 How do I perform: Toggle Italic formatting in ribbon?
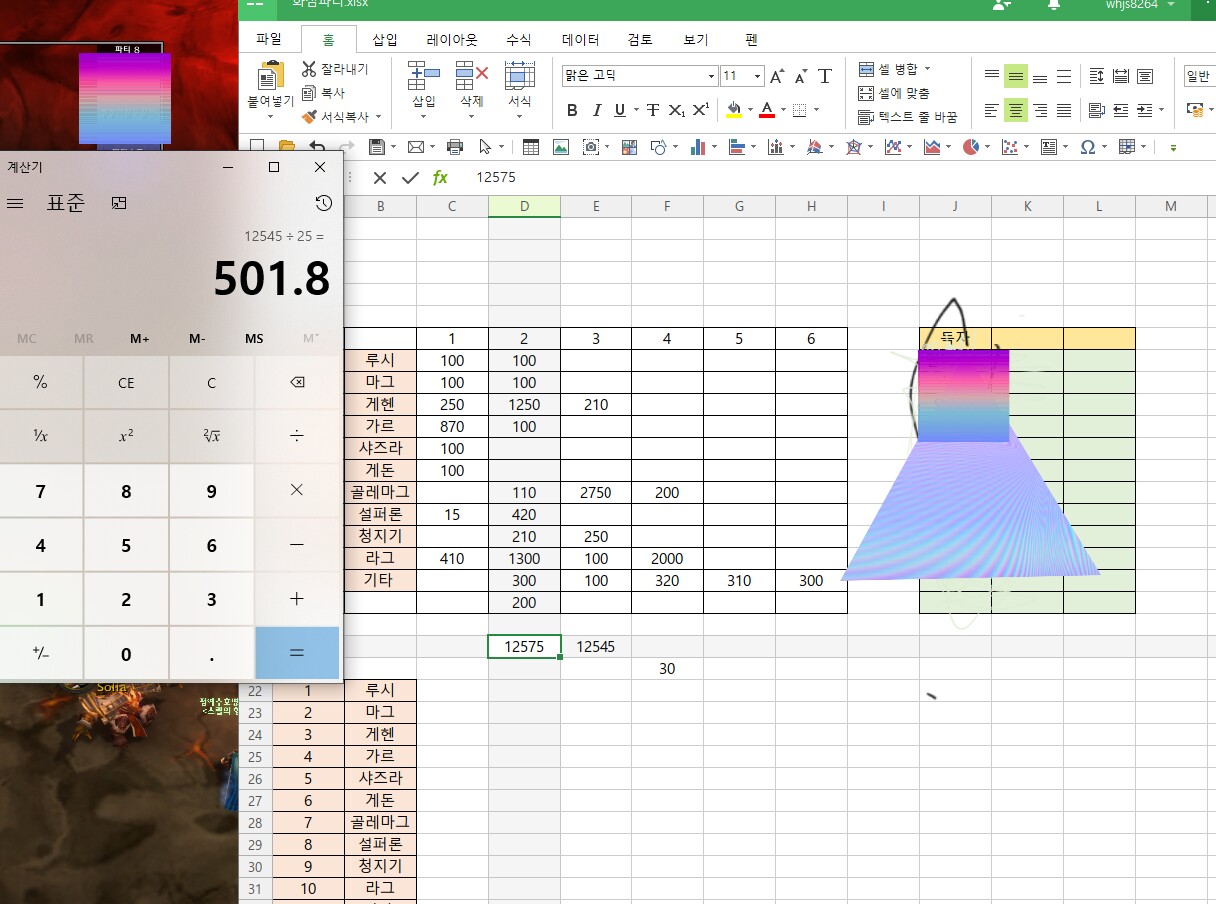coord(597,110)
